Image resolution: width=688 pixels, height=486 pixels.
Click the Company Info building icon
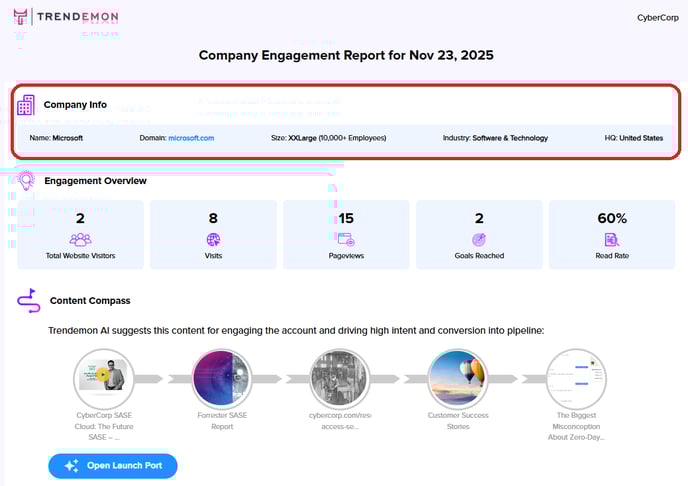point(26,105)
